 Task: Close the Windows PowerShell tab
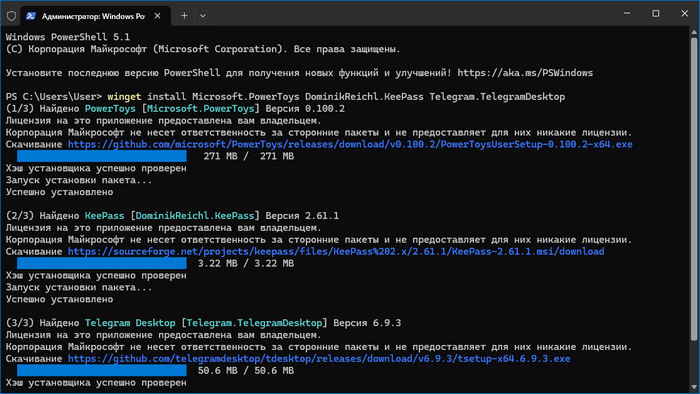158,16
